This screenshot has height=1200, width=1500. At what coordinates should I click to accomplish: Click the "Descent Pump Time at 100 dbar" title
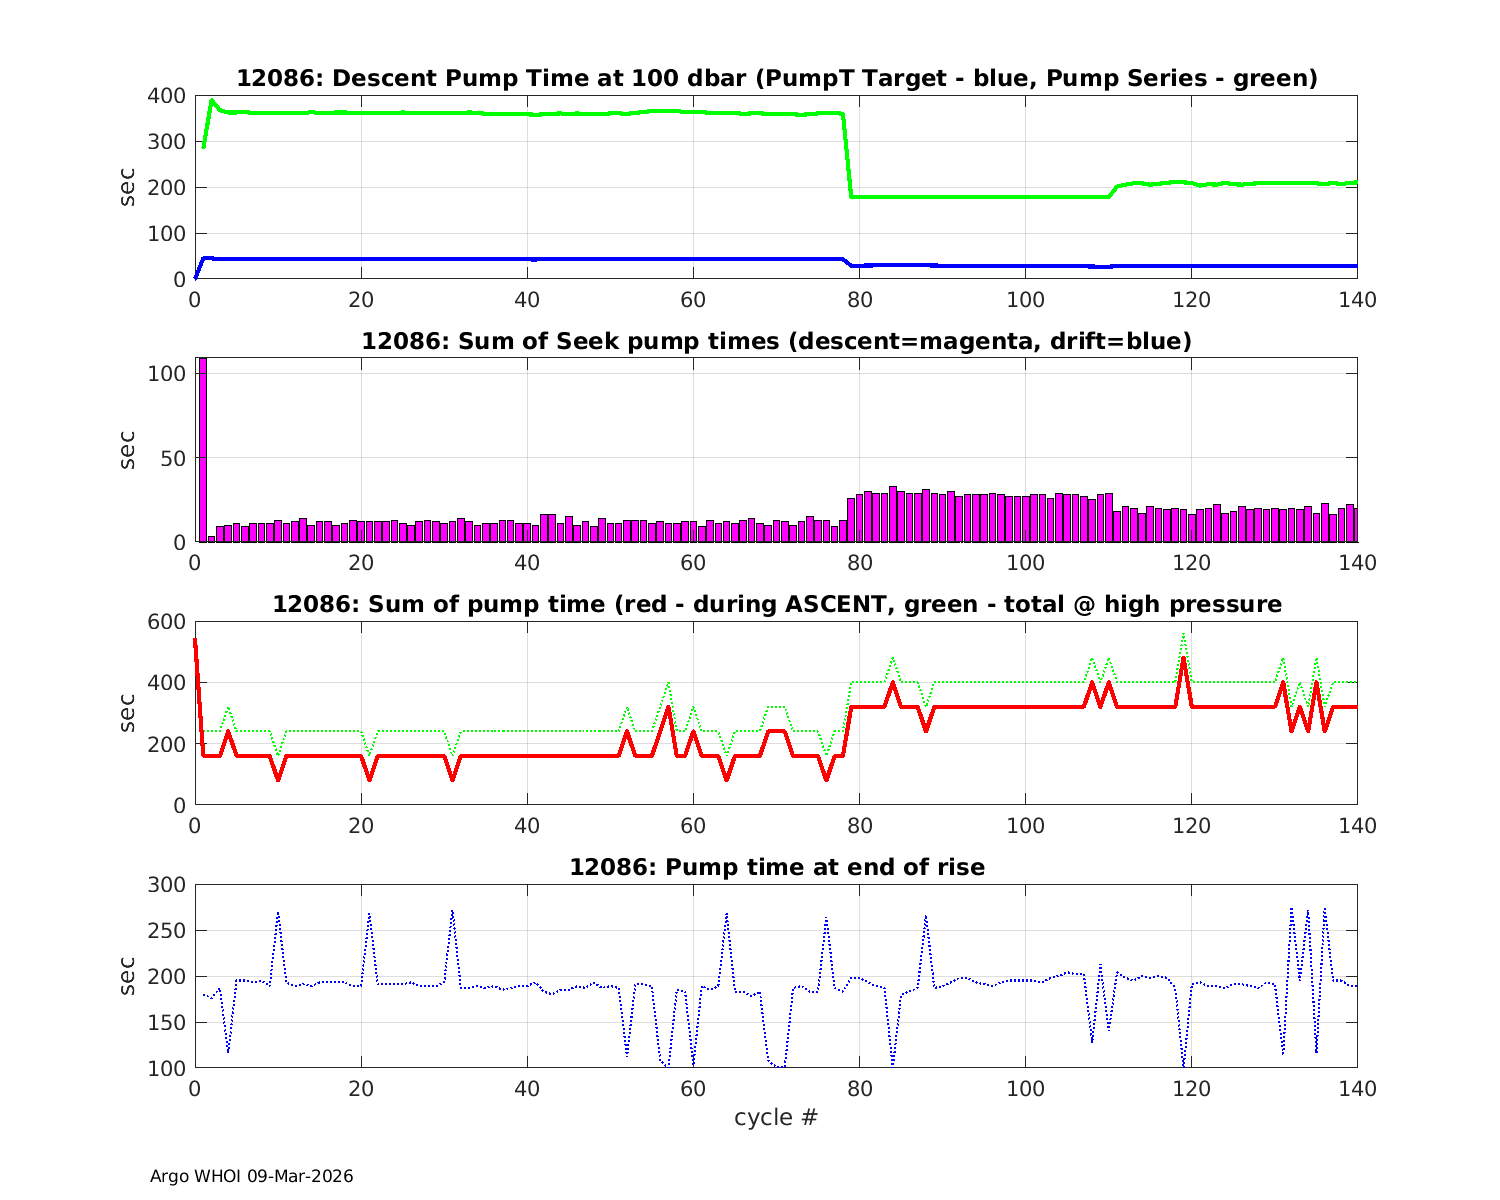click(x=776, y=78)
